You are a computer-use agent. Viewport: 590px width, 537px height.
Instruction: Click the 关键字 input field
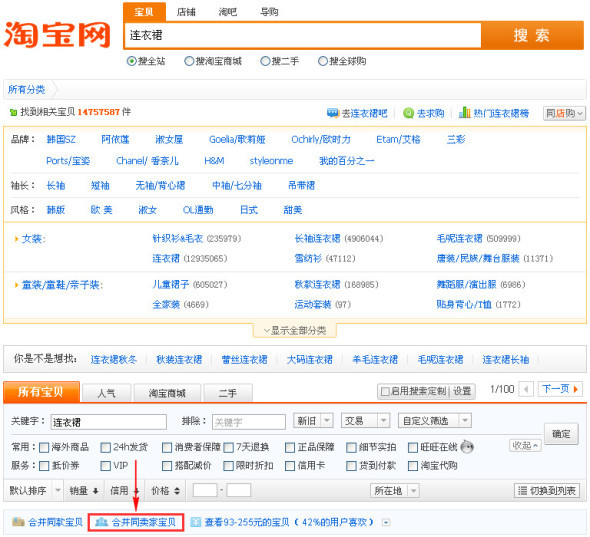pos(109,422)
